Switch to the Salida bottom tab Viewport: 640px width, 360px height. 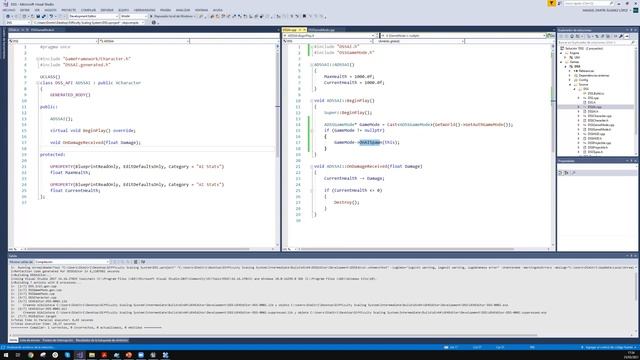point(13,340)
